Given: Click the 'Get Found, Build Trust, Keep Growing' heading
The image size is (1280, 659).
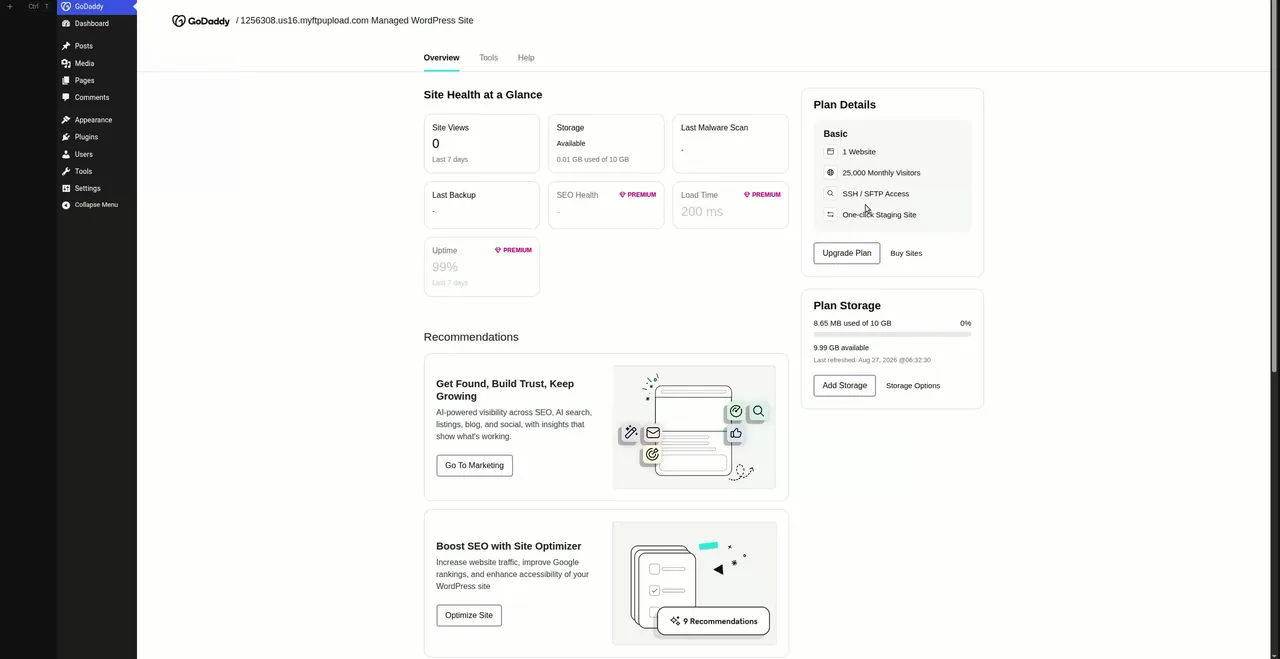Looking at the screenshot, I should 505,390.
